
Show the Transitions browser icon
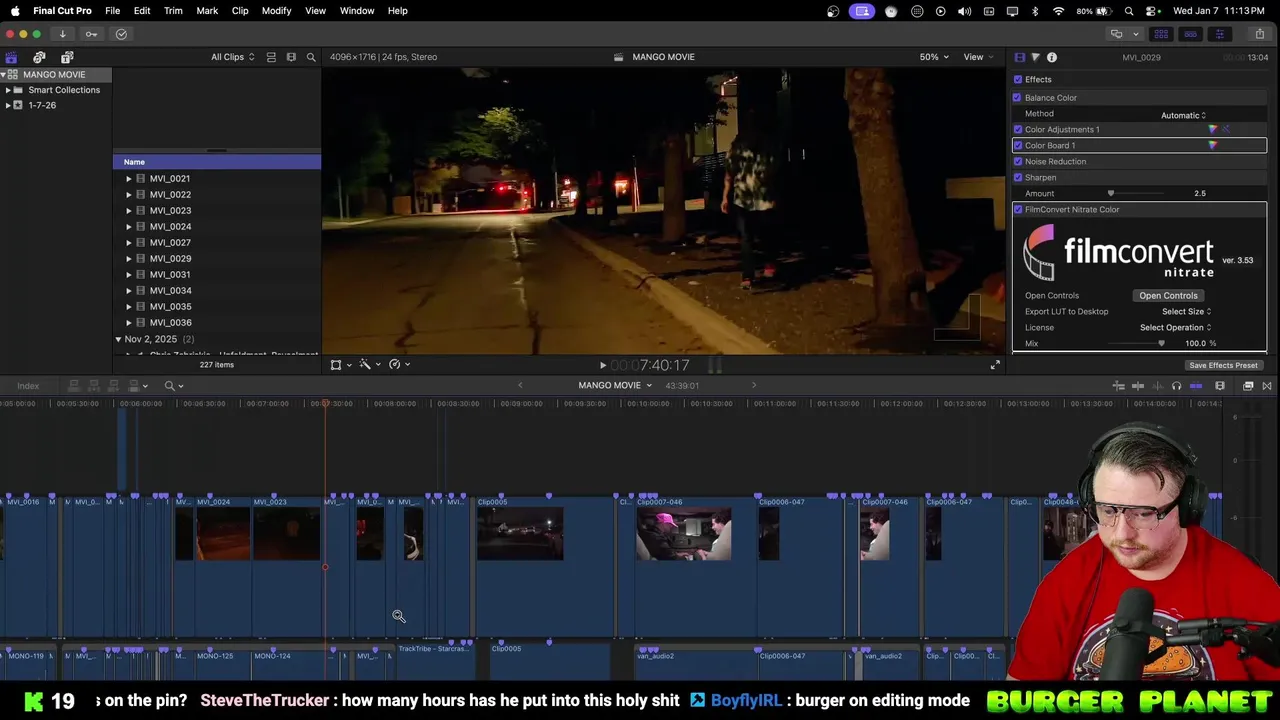(x=1267, y=386)
